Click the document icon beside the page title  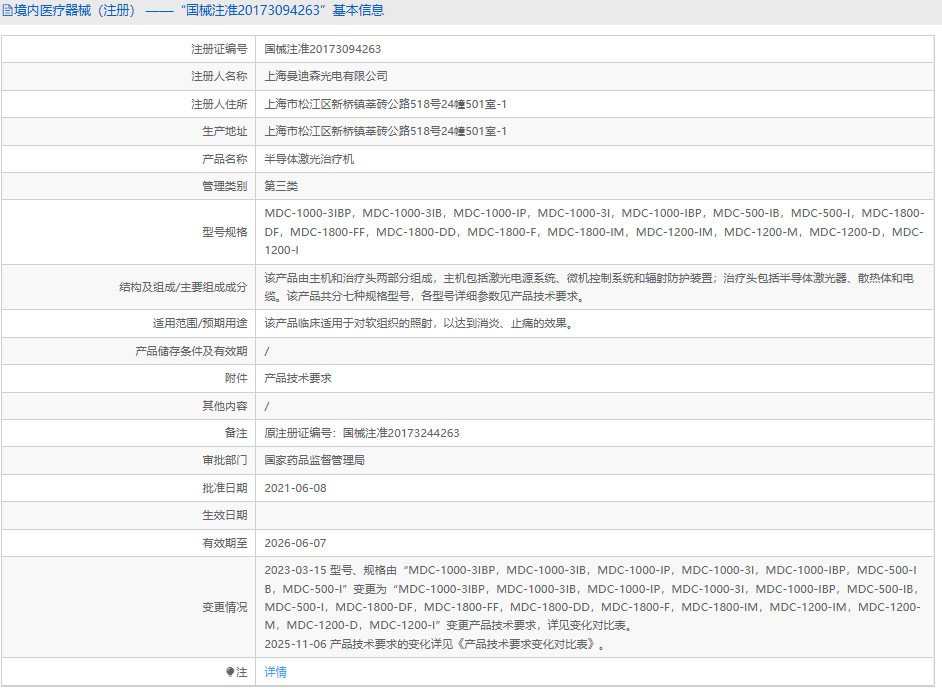pos(8,11)
